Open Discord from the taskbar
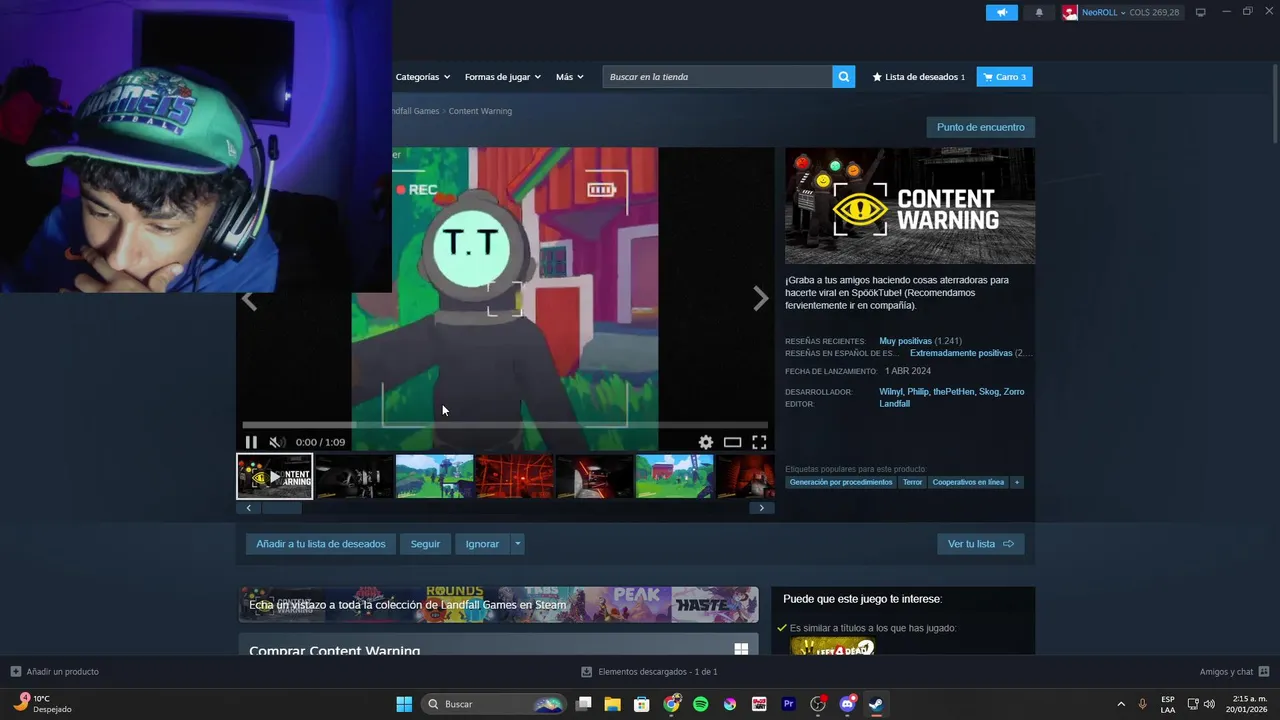 848,704
